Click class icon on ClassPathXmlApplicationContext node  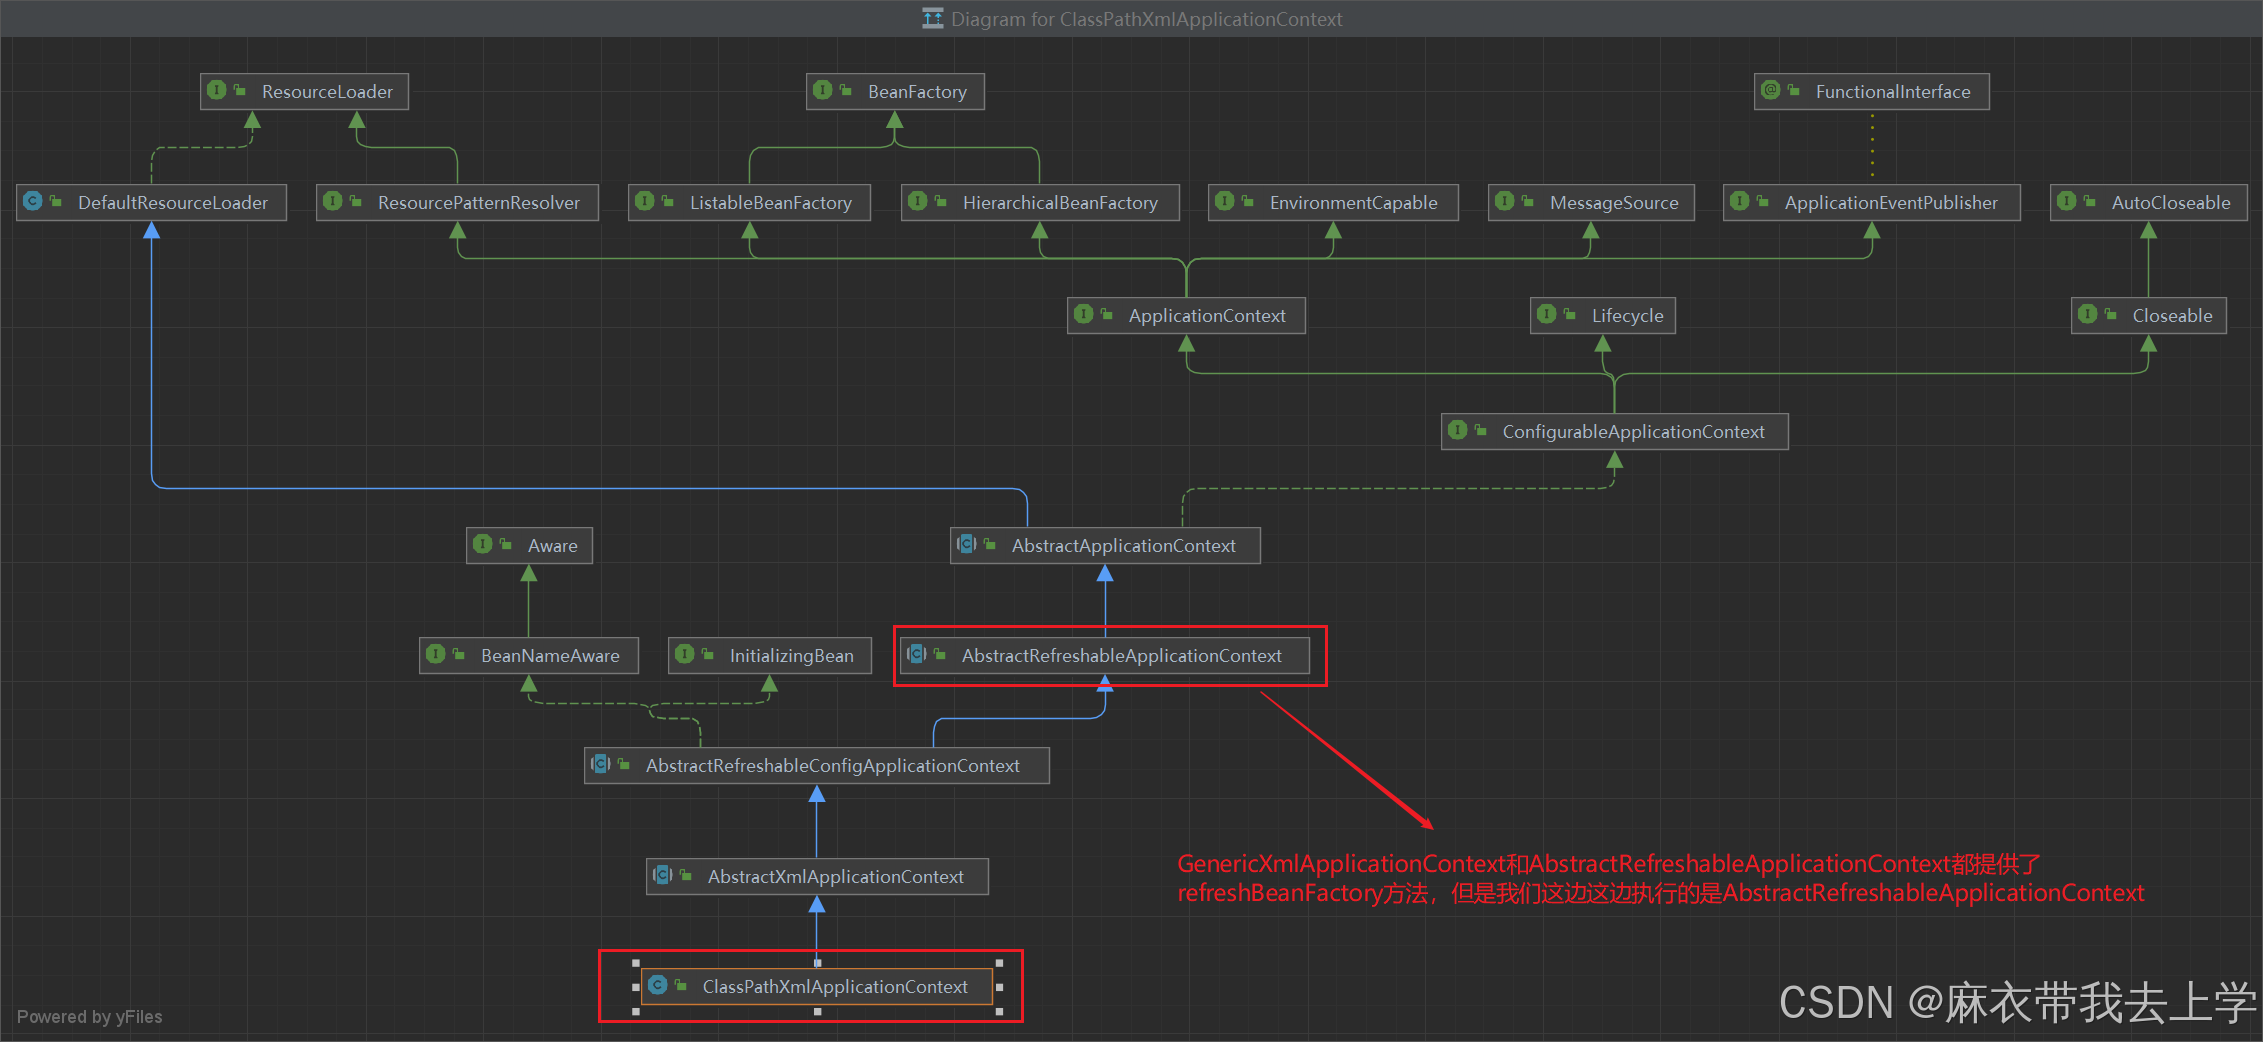coord(658,985)
